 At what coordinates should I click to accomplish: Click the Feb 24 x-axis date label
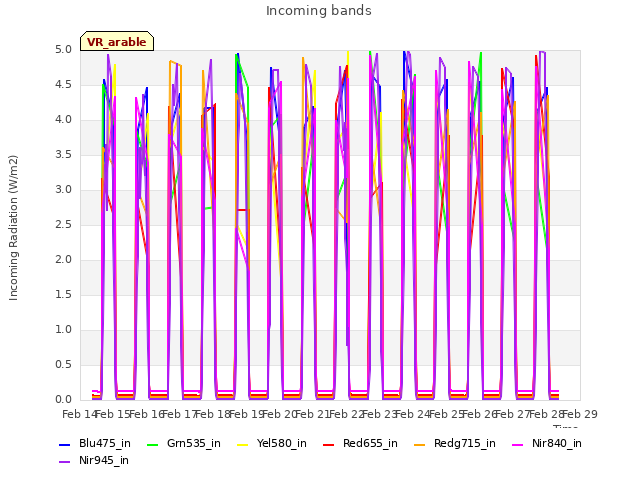coord(413,415)
